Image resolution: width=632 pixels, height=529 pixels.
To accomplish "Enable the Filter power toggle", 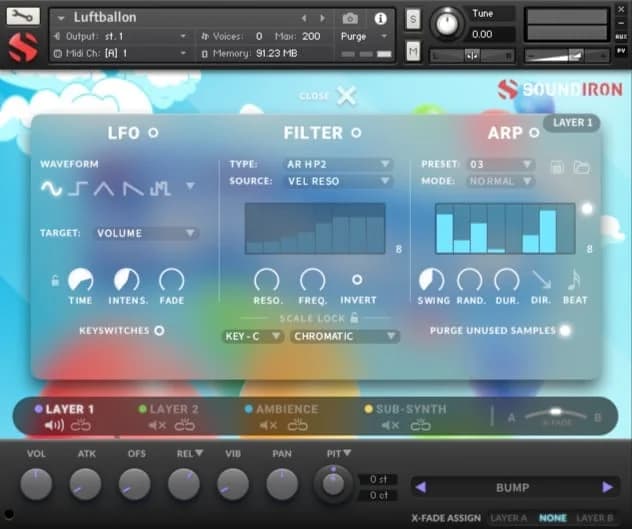I will [355, 132].
